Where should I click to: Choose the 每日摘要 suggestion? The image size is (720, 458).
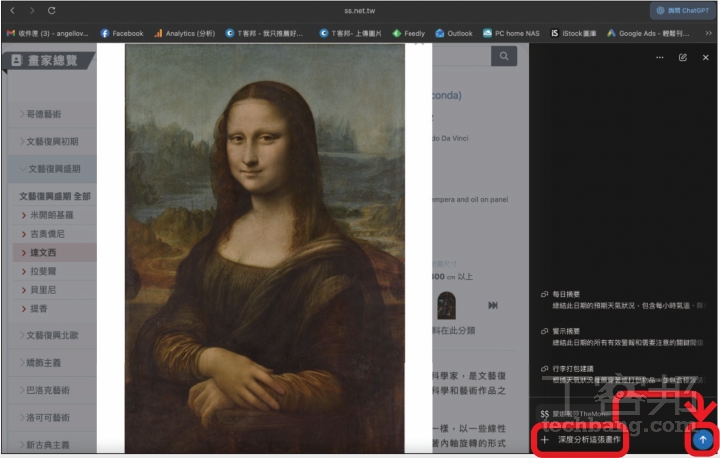coord(622,300)
